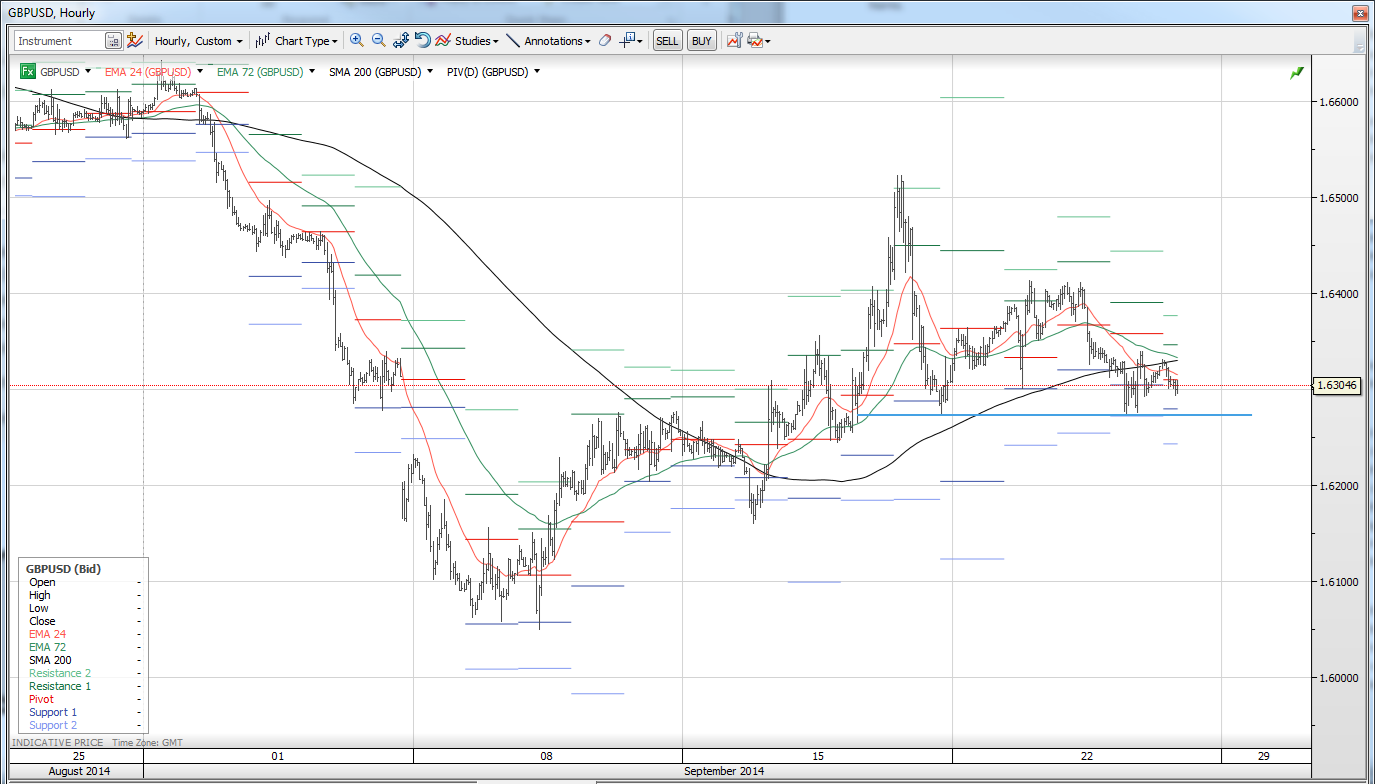Click 'Support 1' in the data legend
The width and height of the screenshot is (1375, 784).
click(53, 712)
